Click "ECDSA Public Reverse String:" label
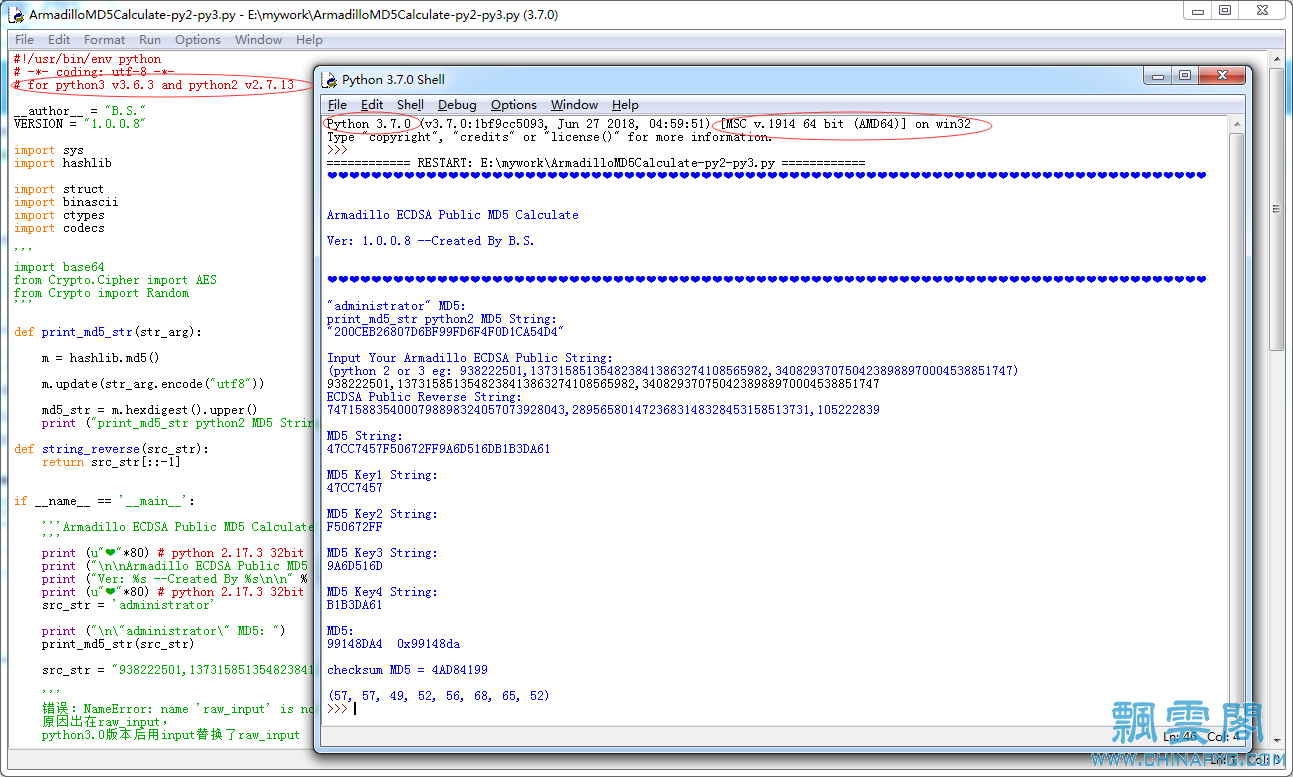 (x=424, y=397)
